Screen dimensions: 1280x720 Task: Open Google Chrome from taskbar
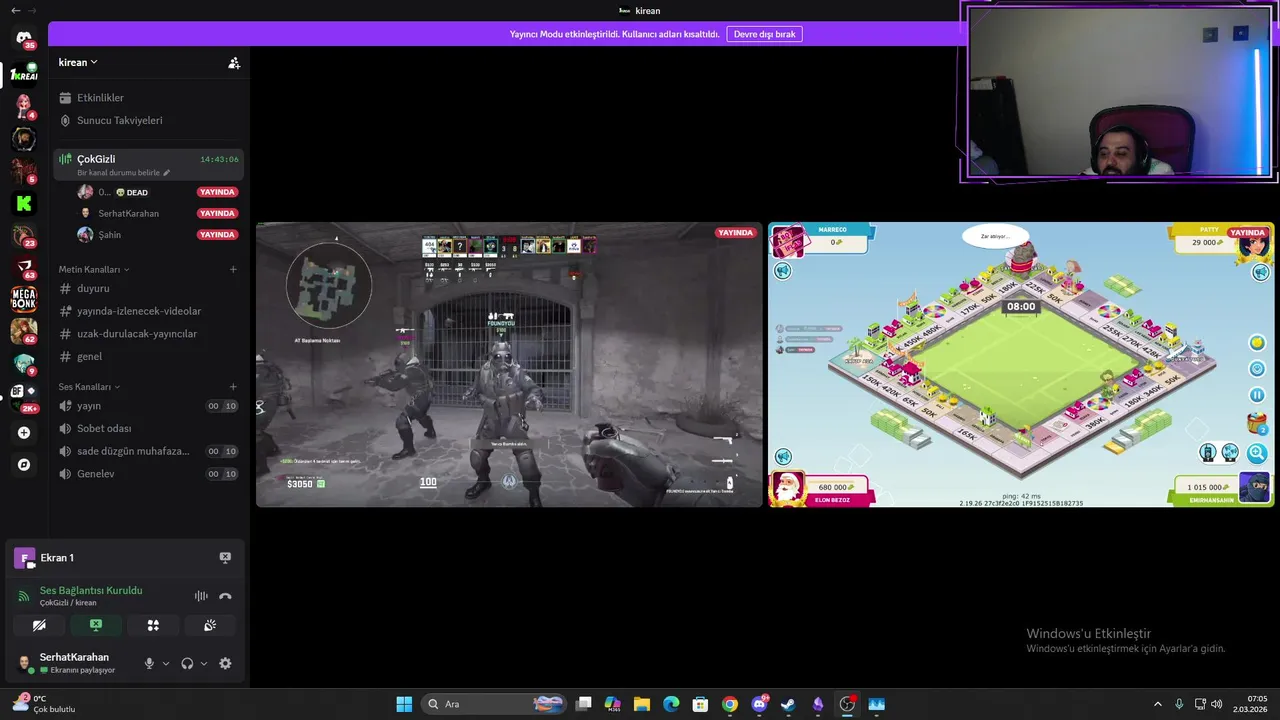(x=730, y=704)
